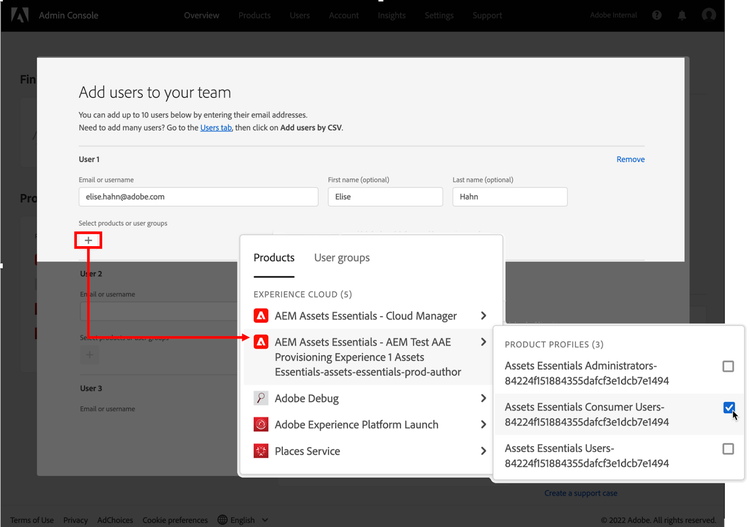Switch to the User groups tab
750x527 pixels.
tap(342, 258)
